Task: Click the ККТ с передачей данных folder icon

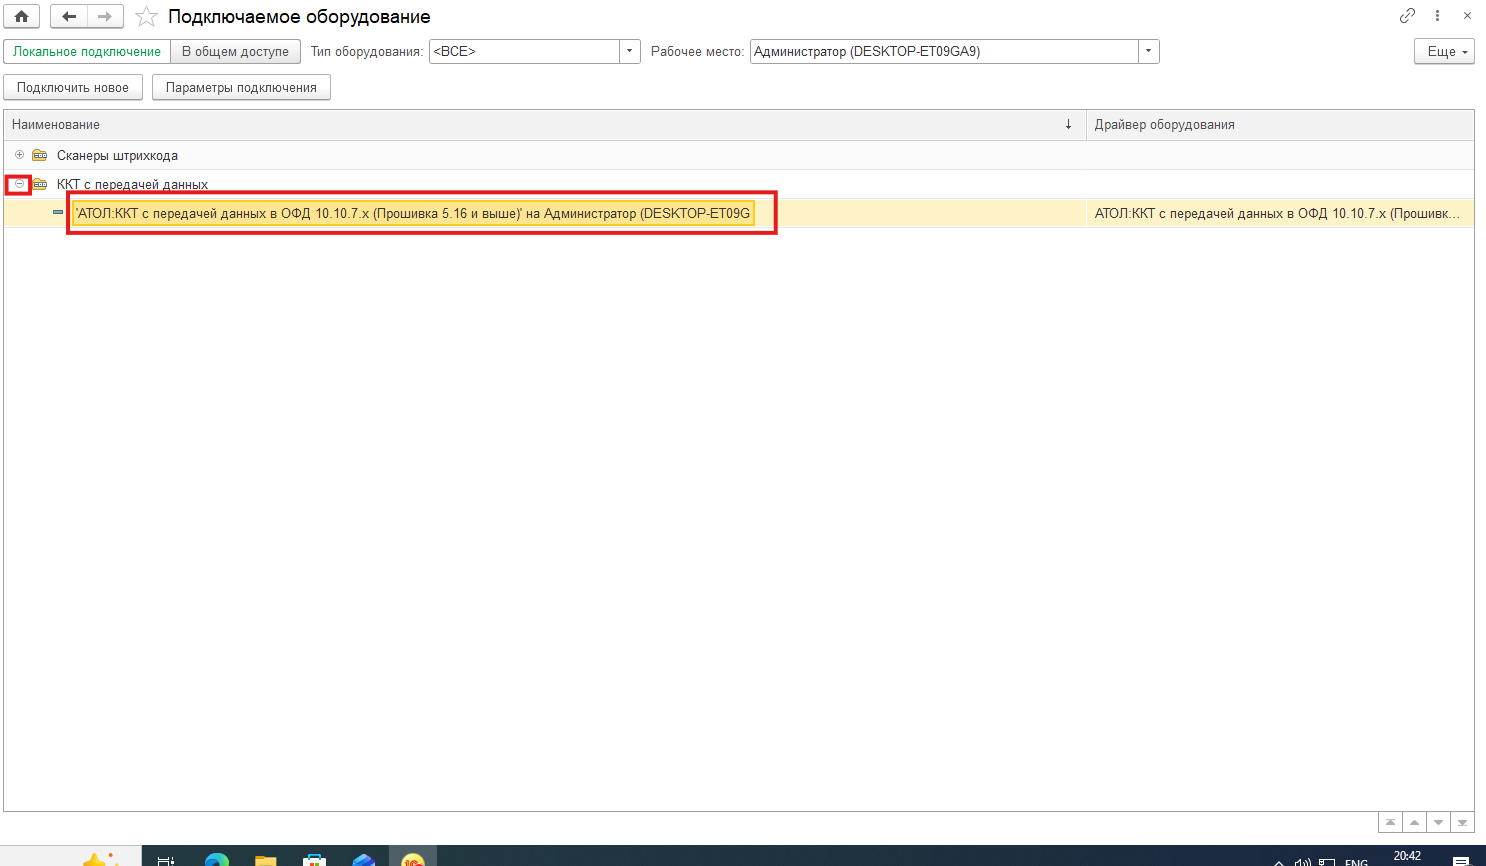Action: 40,184
